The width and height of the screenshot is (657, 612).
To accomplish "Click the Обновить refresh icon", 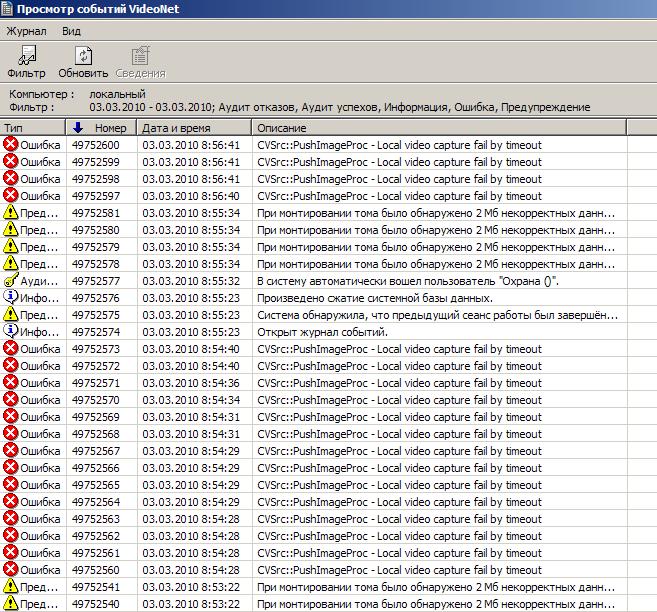I will pos(83,55).
